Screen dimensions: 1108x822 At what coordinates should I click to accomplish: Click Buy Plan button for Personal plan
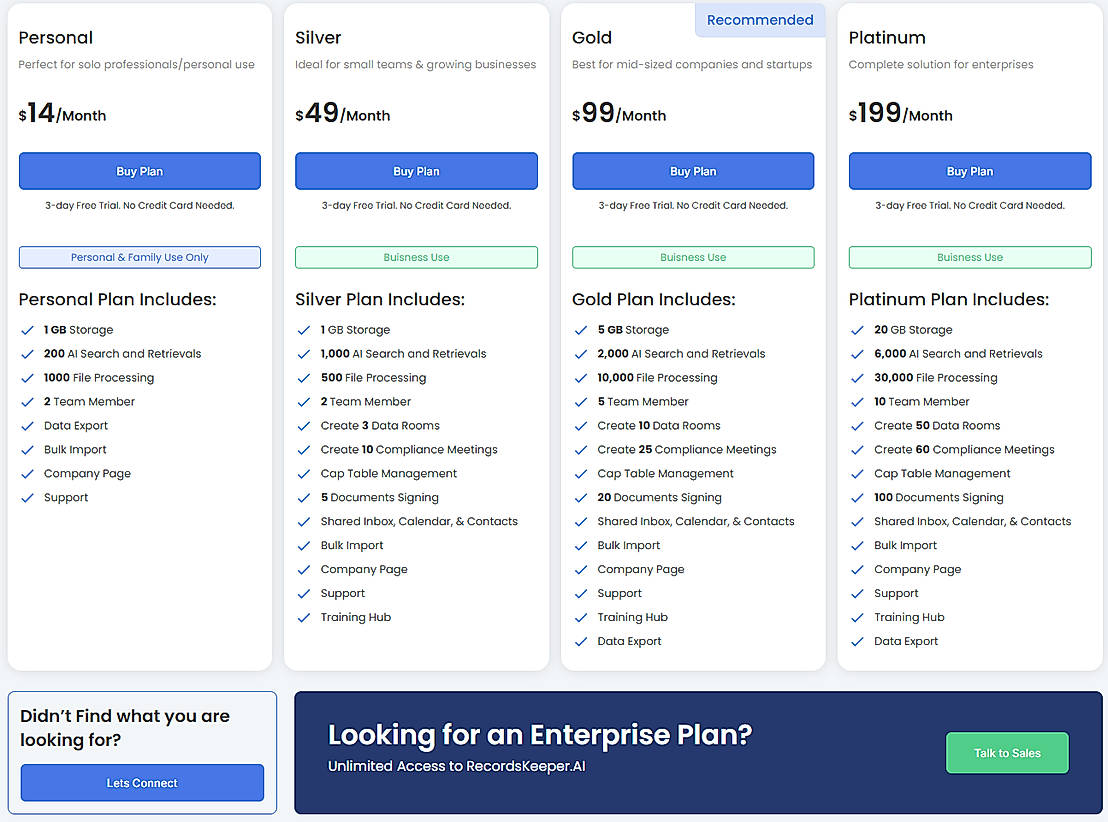tap(140, 171)
